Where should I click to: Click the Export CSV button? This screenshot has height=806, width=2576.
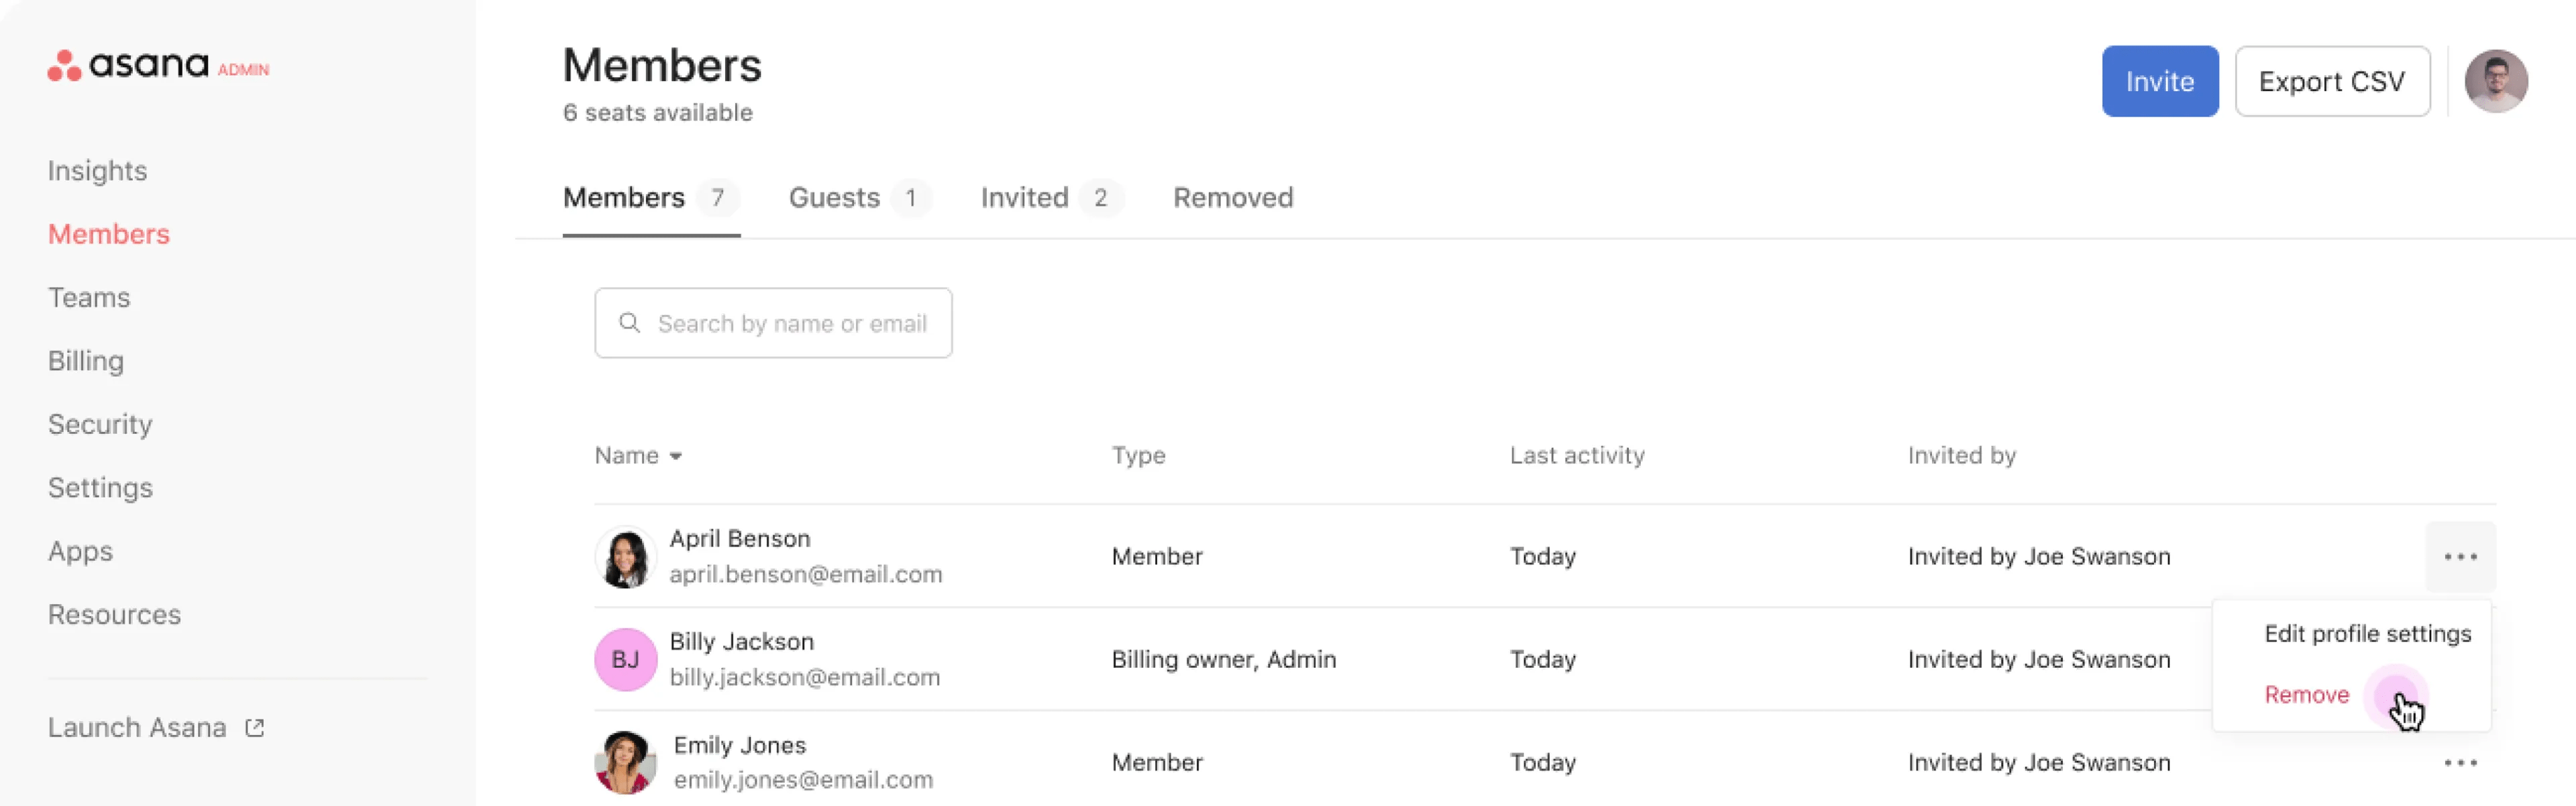point(2331,81)
